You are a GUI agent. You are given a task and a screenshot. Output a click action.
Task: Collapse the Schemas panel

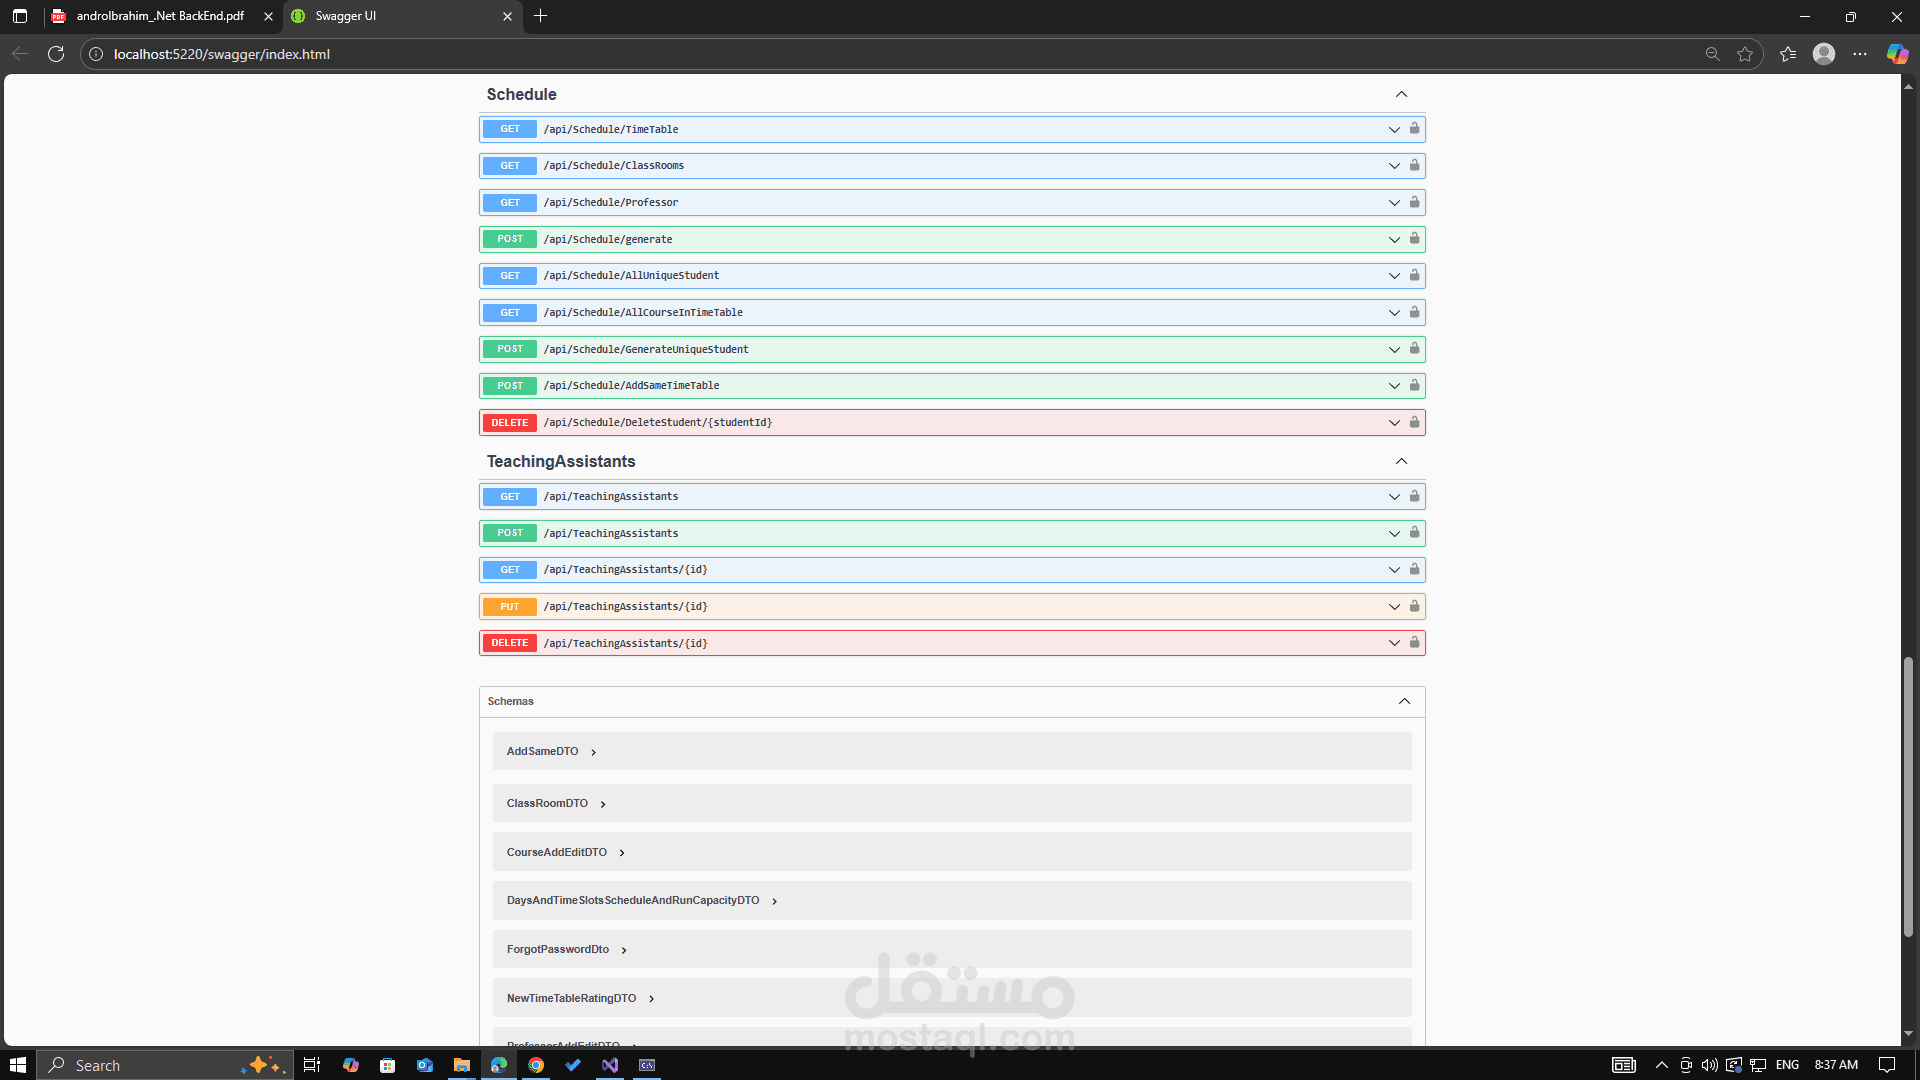tap(1404, 701)
